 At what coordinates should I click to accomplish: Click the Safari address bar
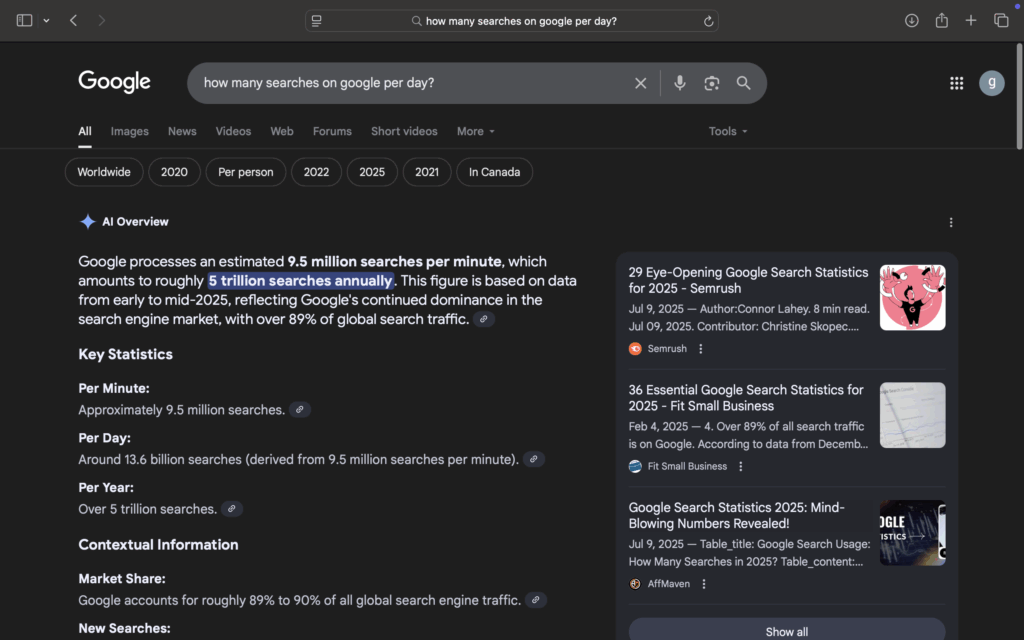point(511,21)
